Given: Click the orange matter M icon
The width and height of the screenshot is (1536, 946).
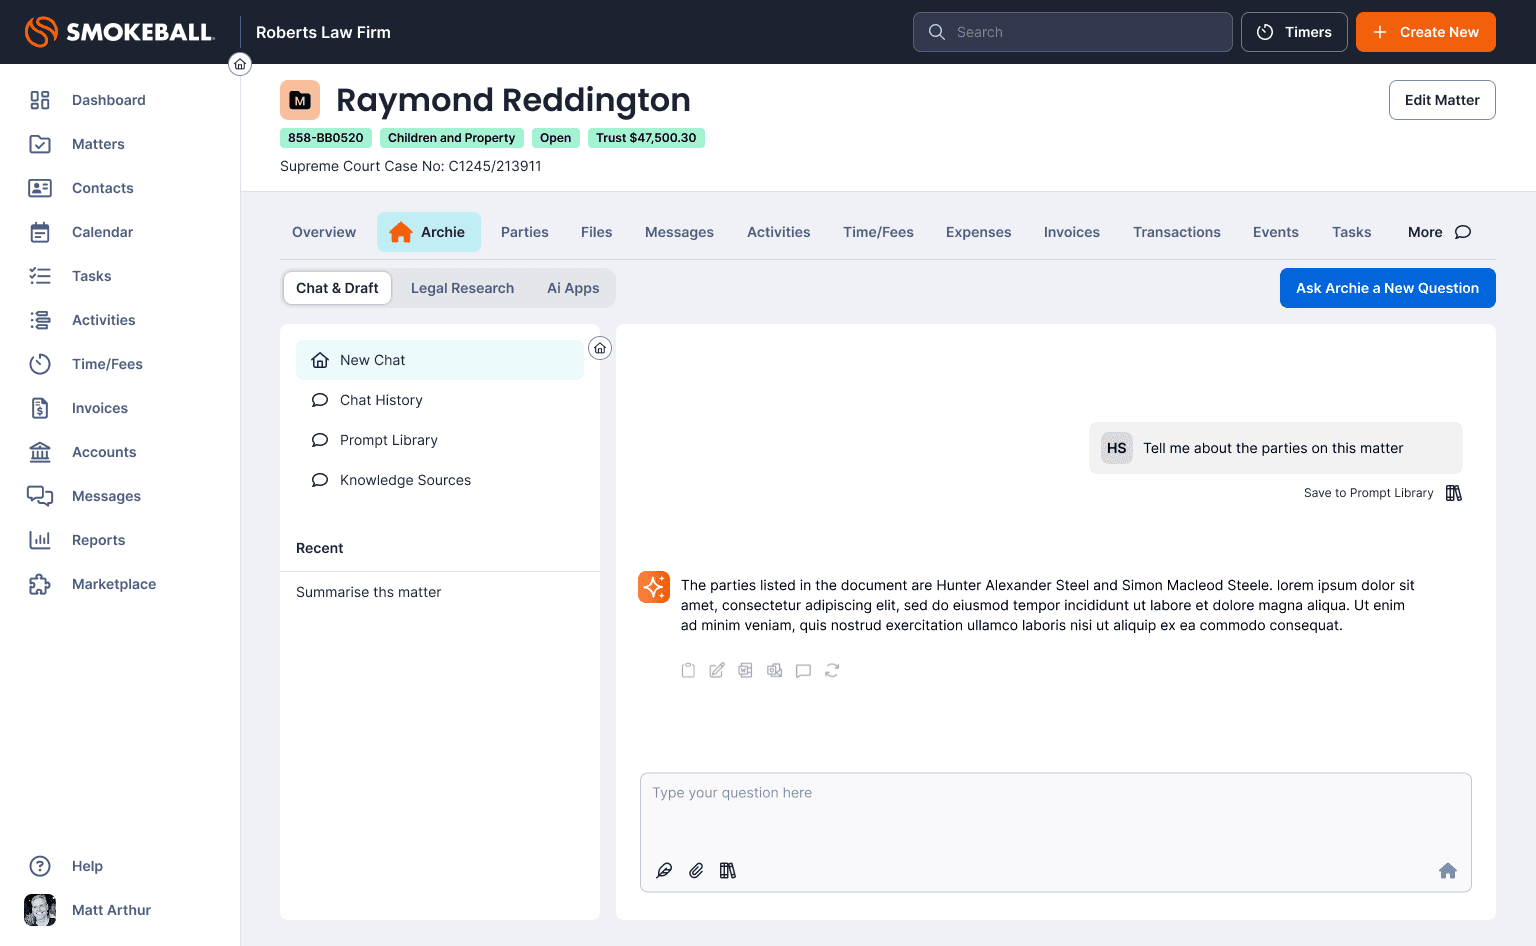Looking at the screenshot, I should [x=300, y=100].
